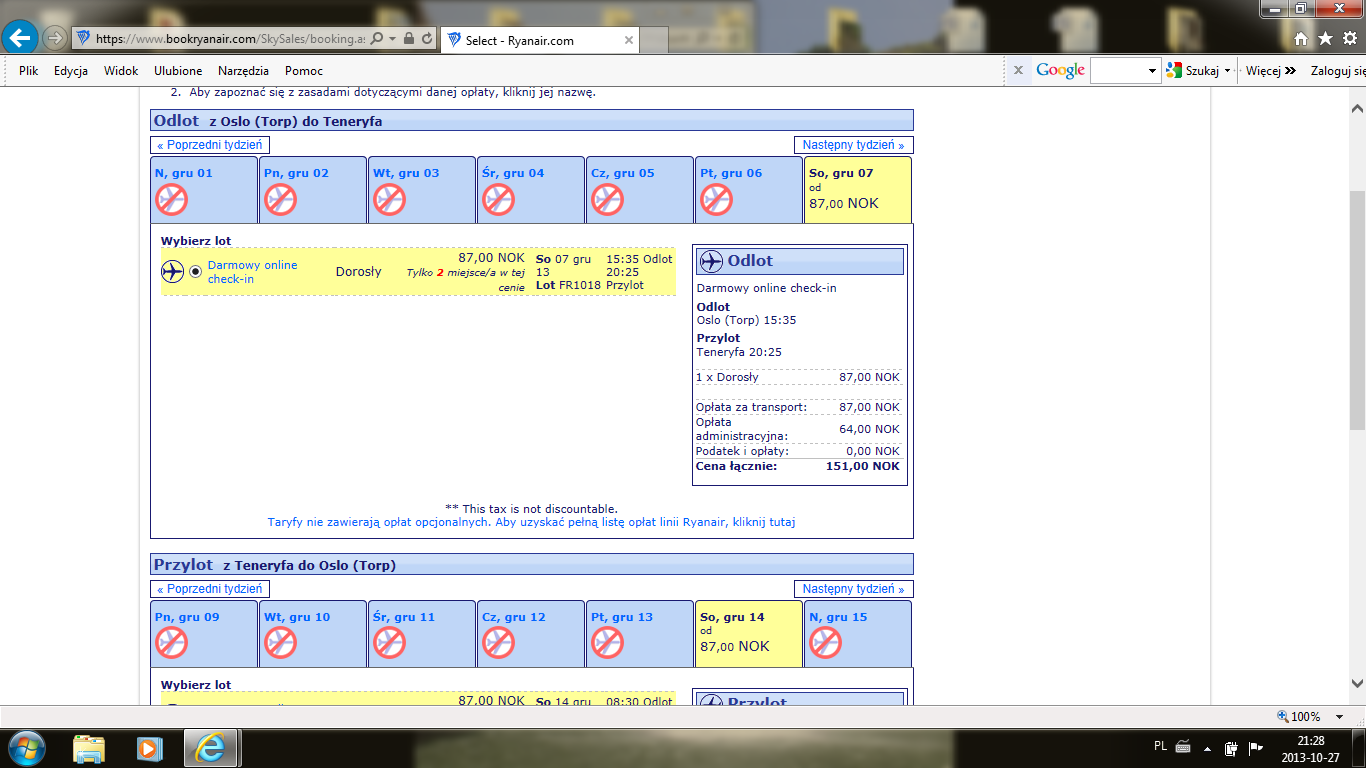Launch Windows Media Player from the taskbar
The width and height of the screenshot is (1366, 768).
tap(149, 748)
